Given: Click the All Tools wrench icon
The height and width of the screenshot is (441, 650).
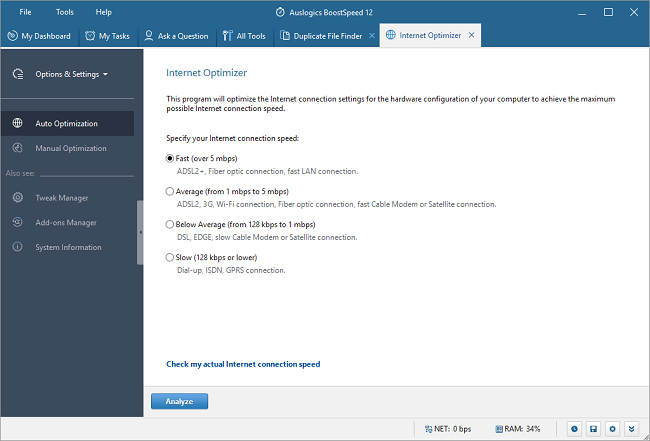Looking at the screenshot, I should [227, 36].
